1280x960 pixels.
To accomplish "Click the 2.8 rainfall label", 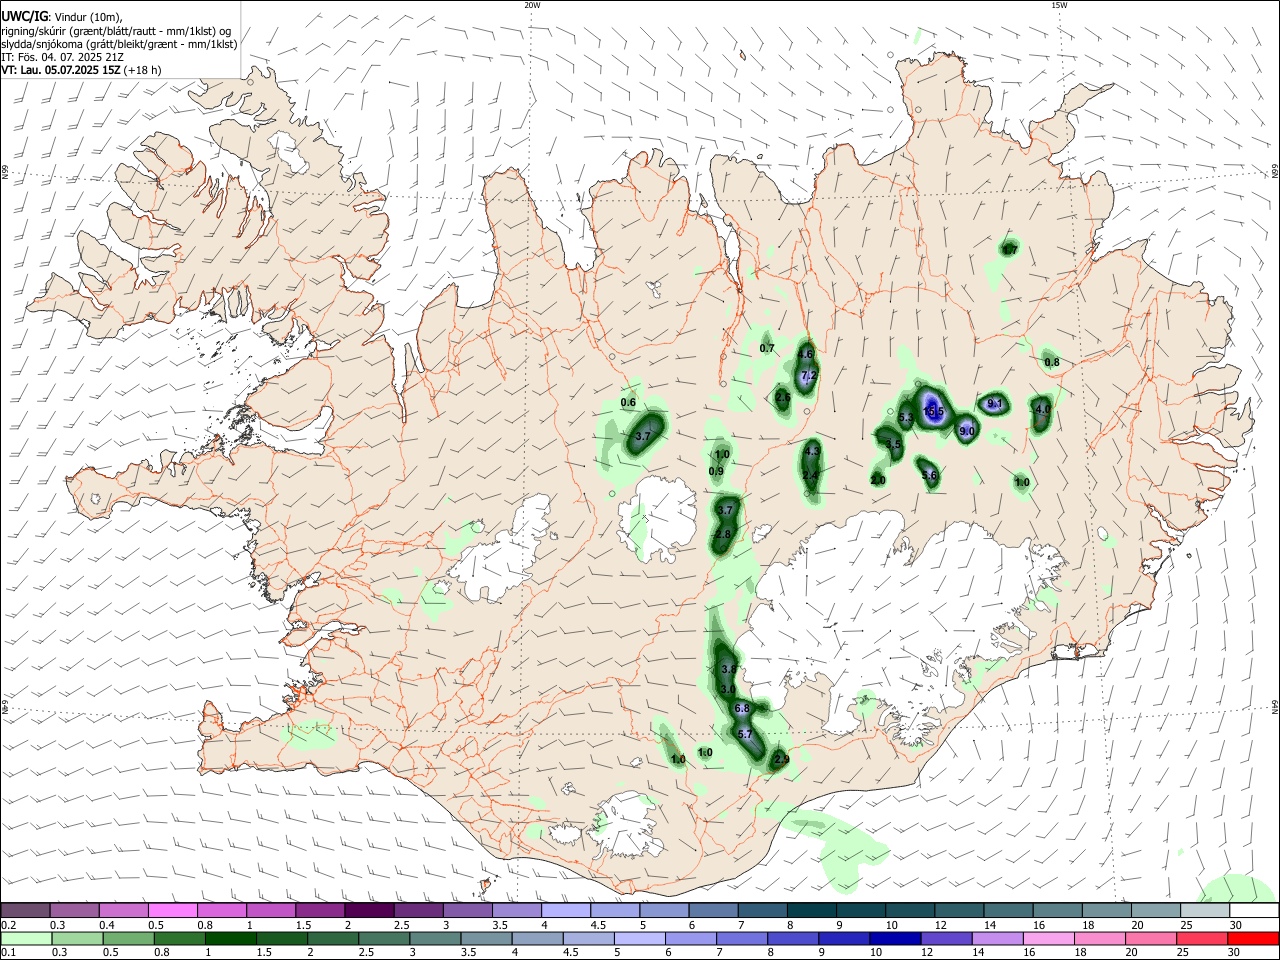I will tap(723, 535).
